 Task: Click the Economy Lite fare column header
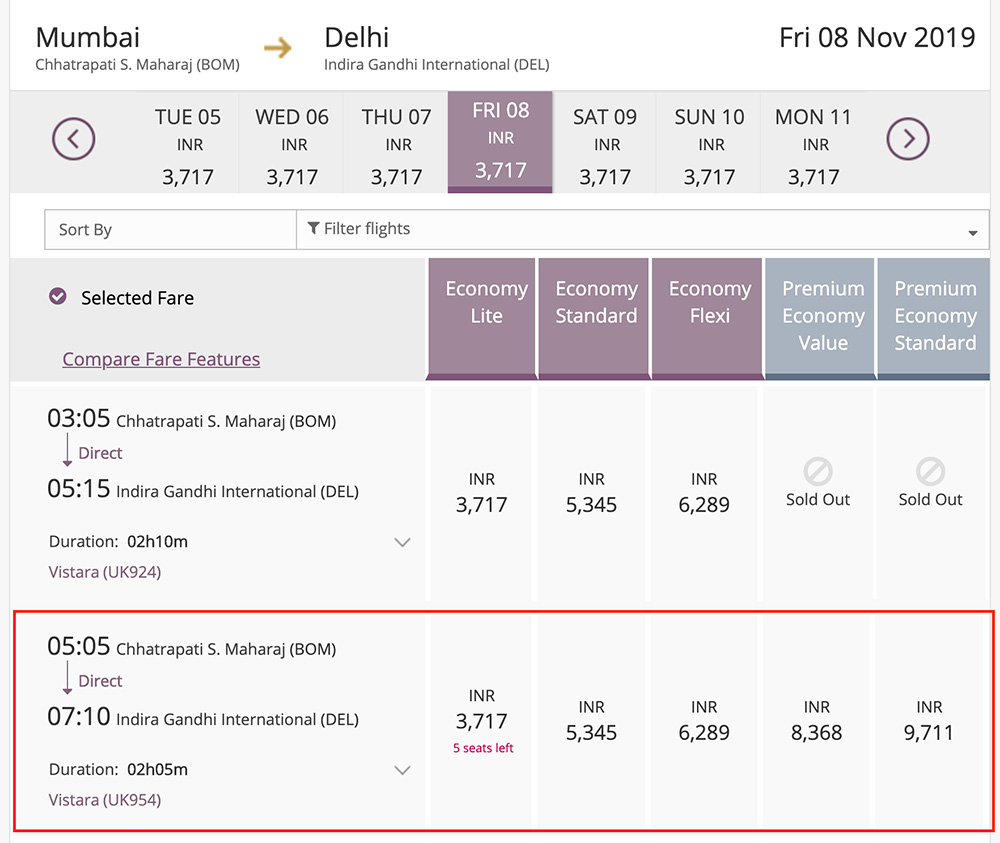(482, 319)
